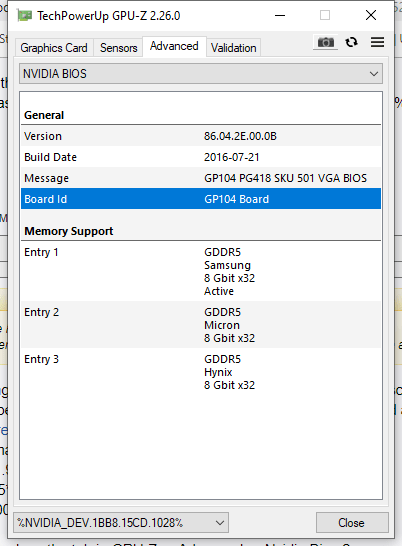Close GPU-Z with the title bar X
402x546 pixels.
point(371,15)
